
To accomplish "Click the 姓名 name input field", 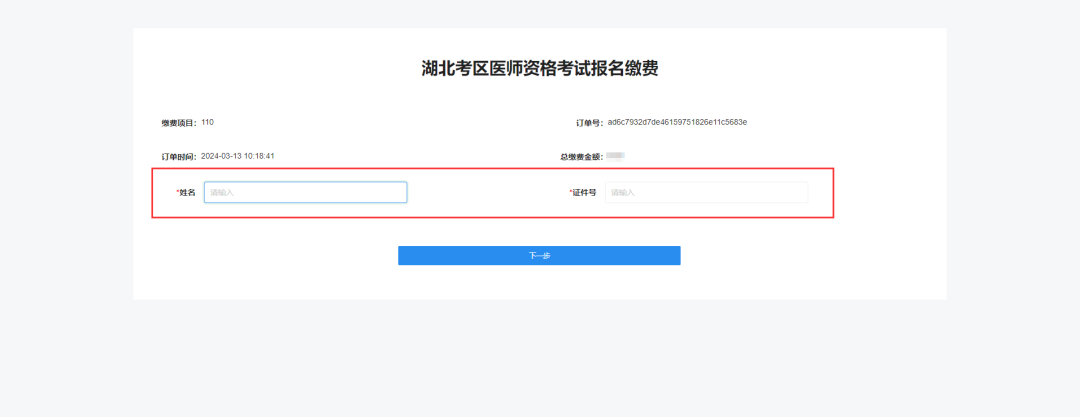I will click(x=305, y=192).
